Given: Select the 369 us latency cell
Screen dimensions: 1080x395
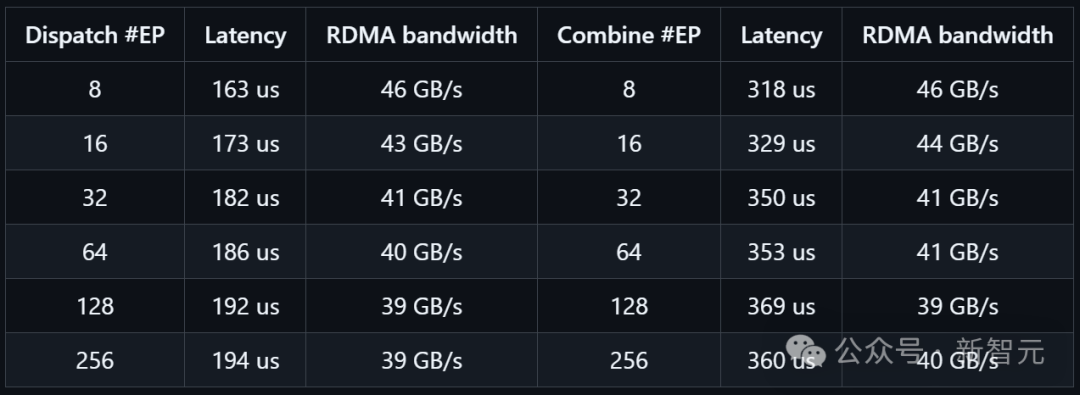Looking at the screenshot, I should [x=781, y=306].
